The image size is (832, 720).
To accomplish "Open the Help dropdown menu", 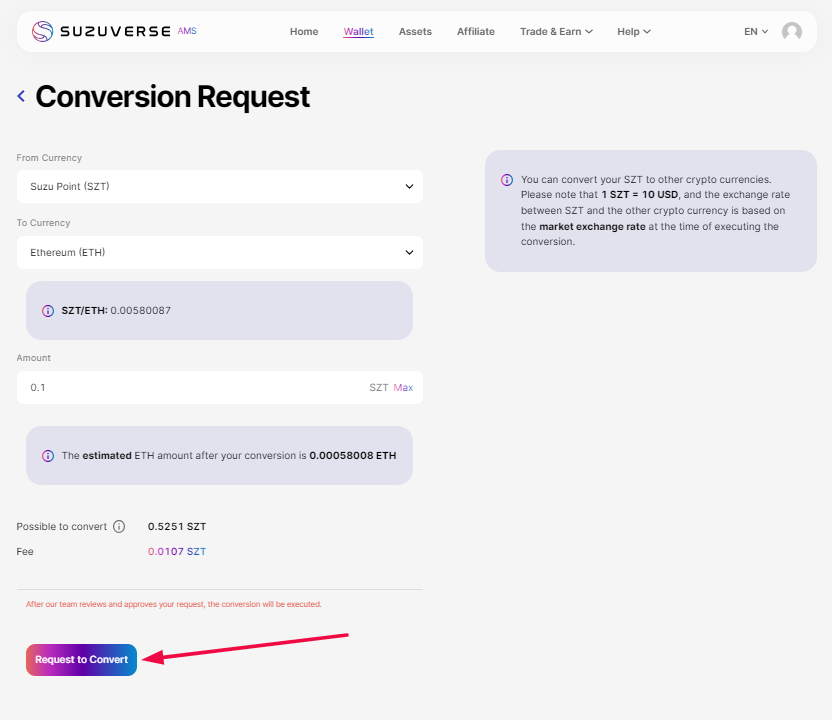I will 633,32.
